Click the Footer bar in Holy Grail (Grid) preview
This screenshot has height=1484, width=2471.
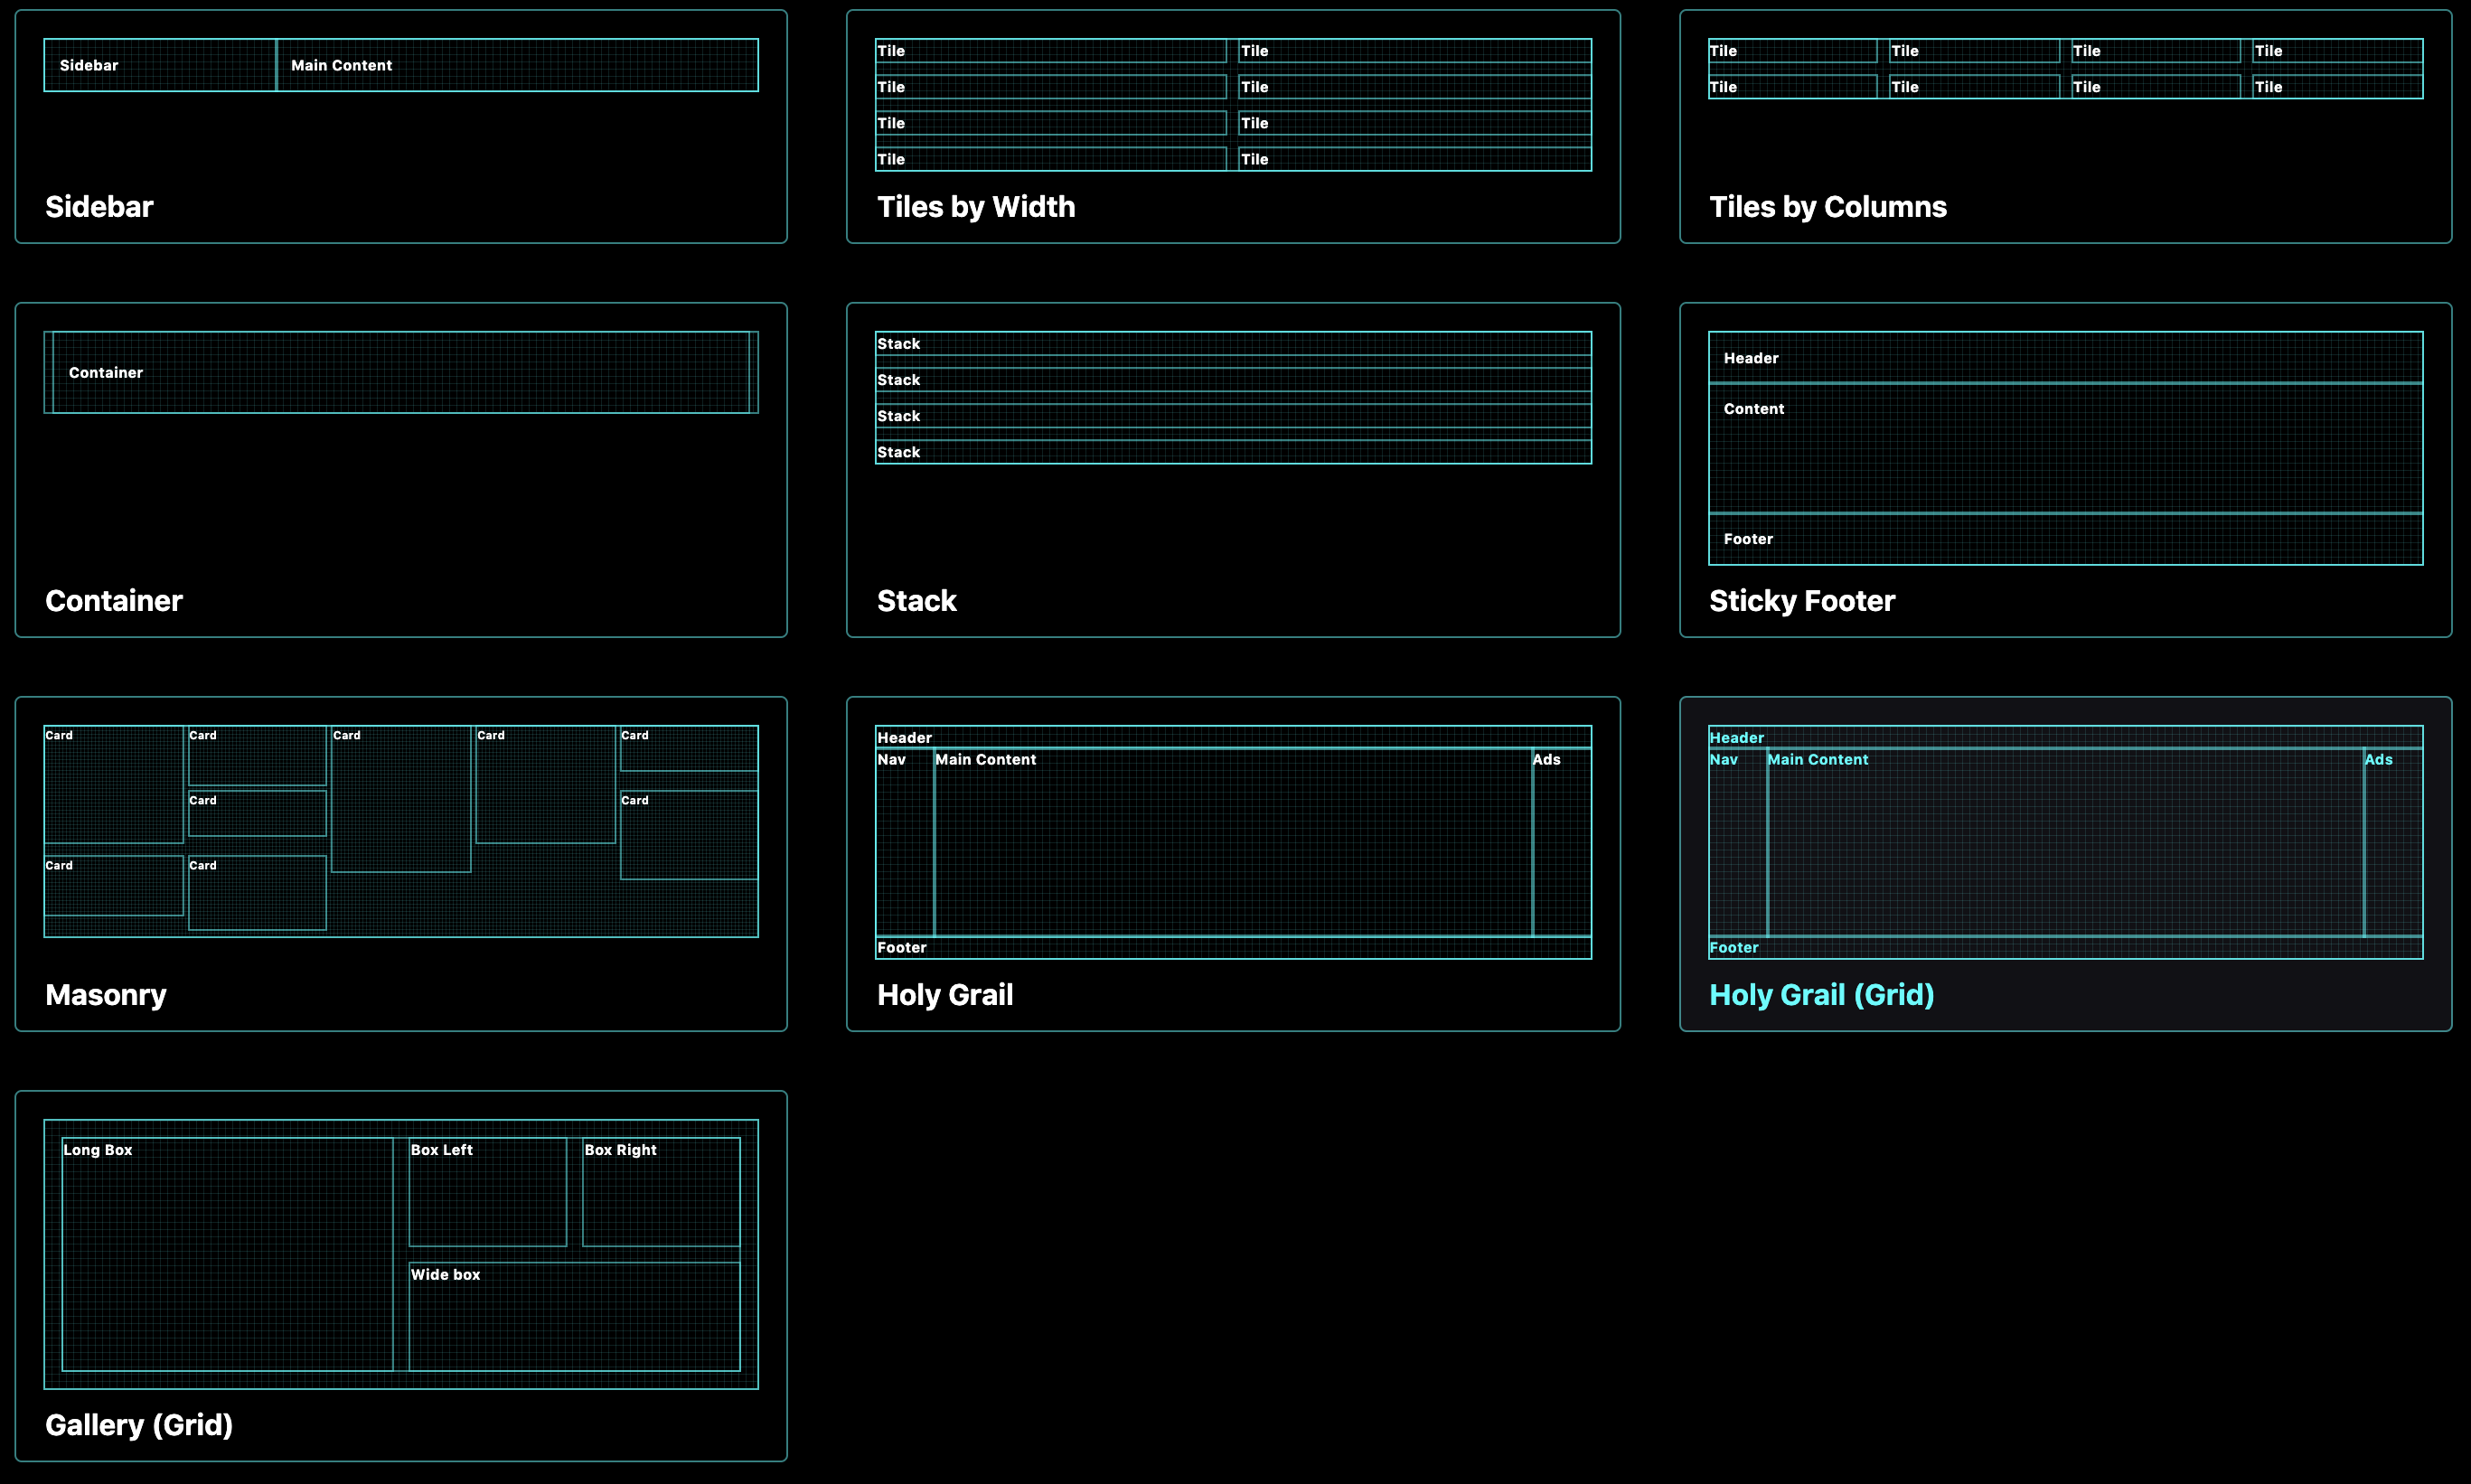(x=2066, y=948)
